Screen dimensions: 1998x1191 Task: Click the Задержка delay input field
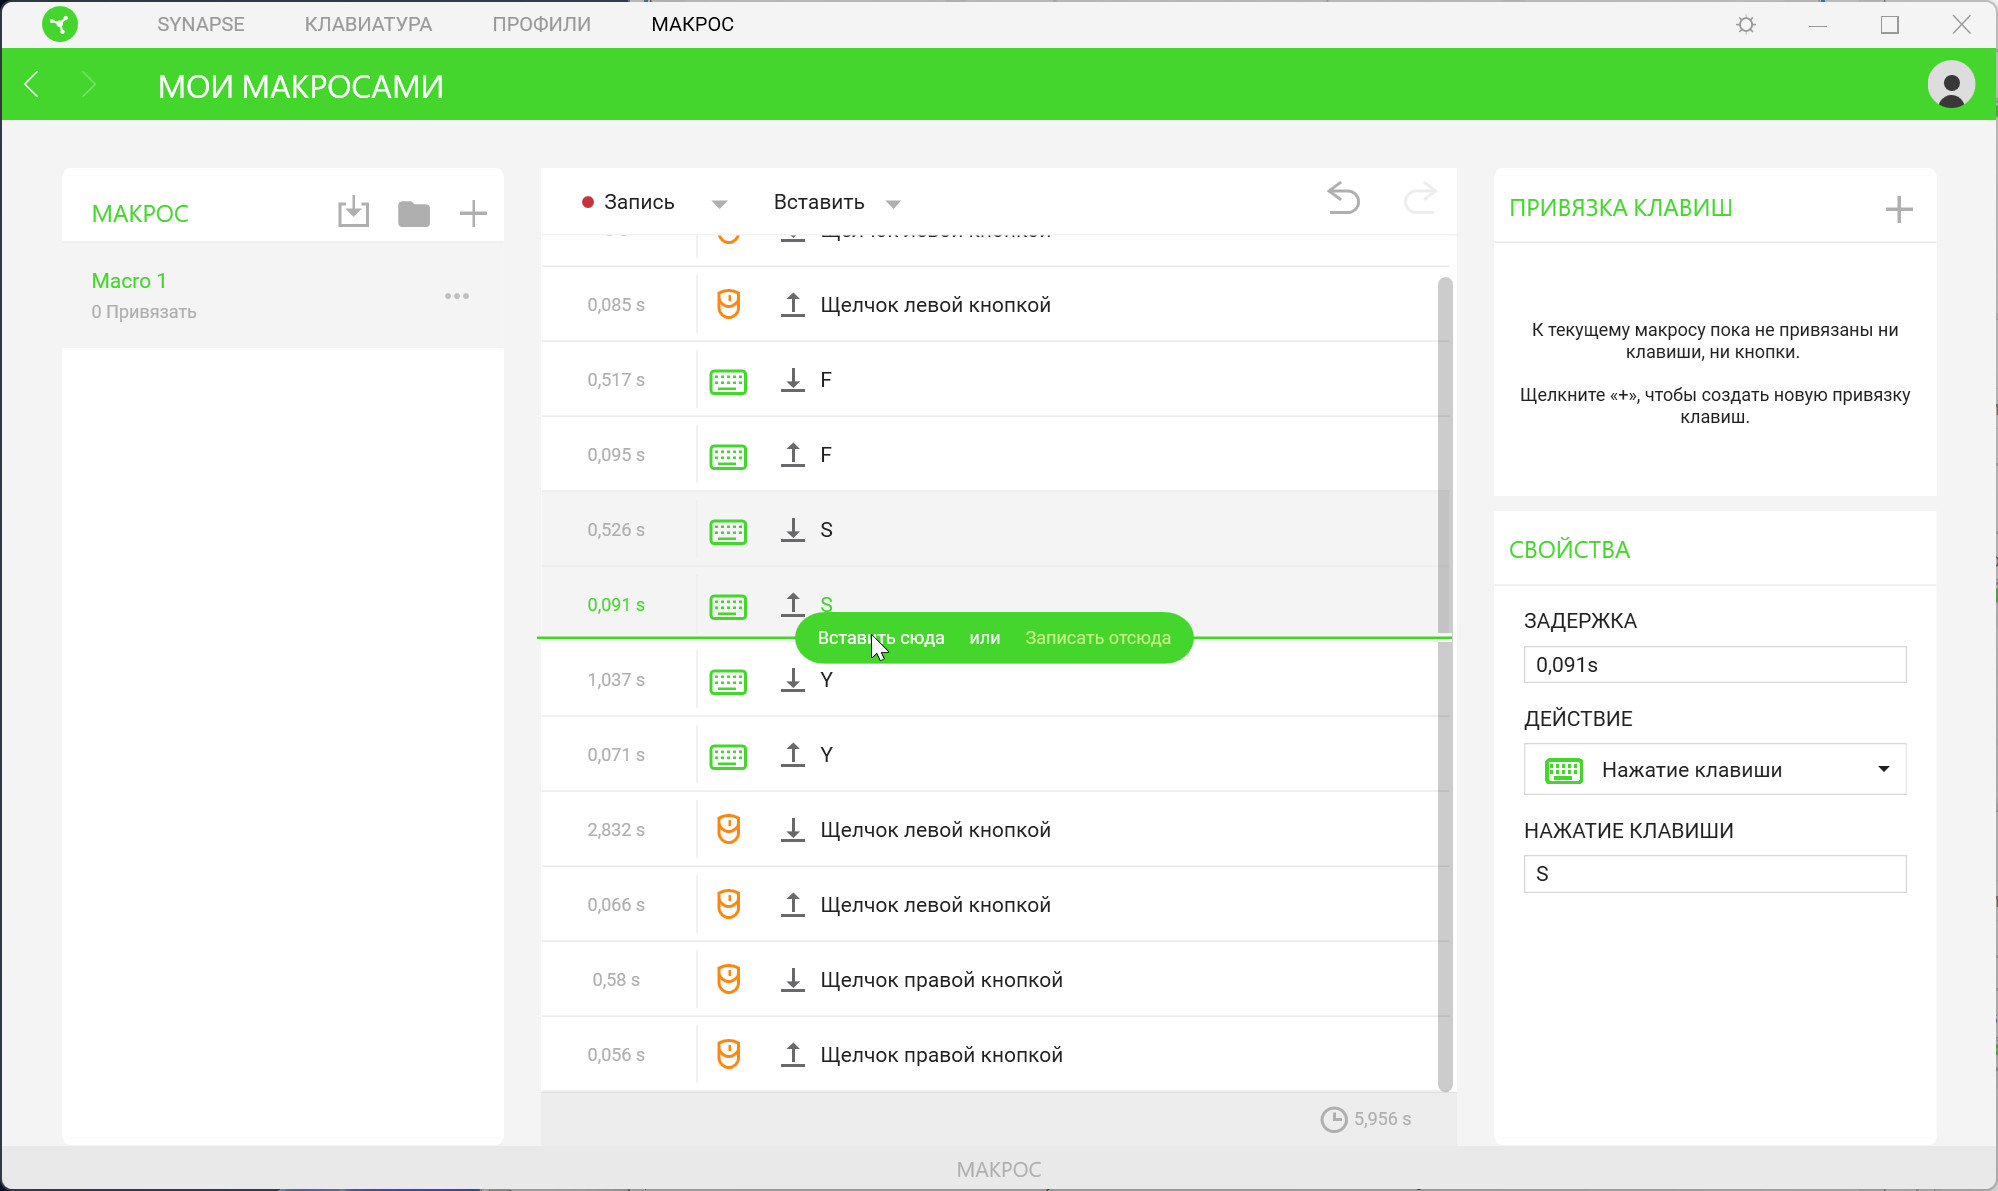tap(1714, 665)
